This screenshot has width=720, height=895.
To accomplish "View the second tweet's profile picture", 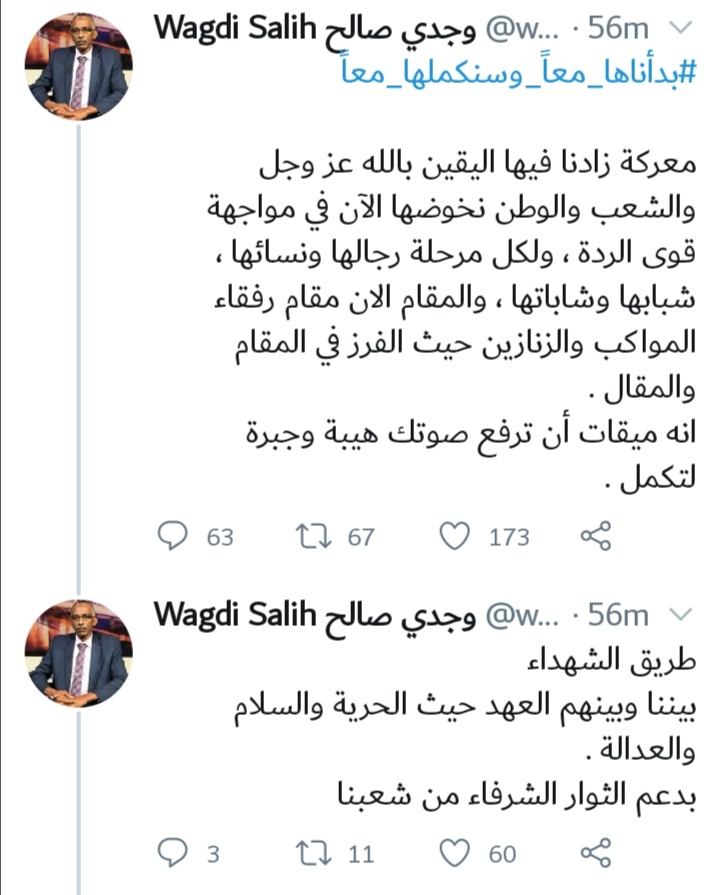I will (x=78, y=652).
